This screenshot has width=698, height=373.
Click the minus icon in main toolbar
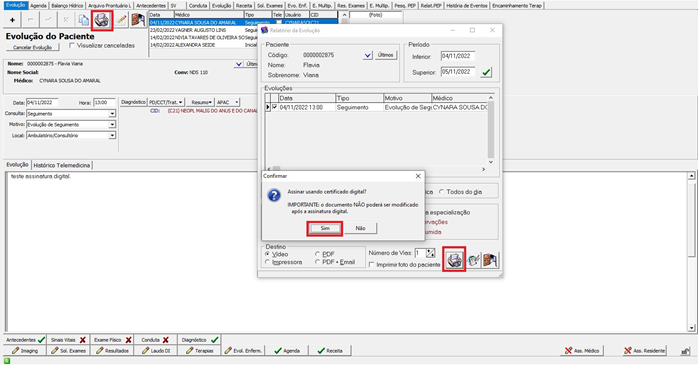point(30,20)
